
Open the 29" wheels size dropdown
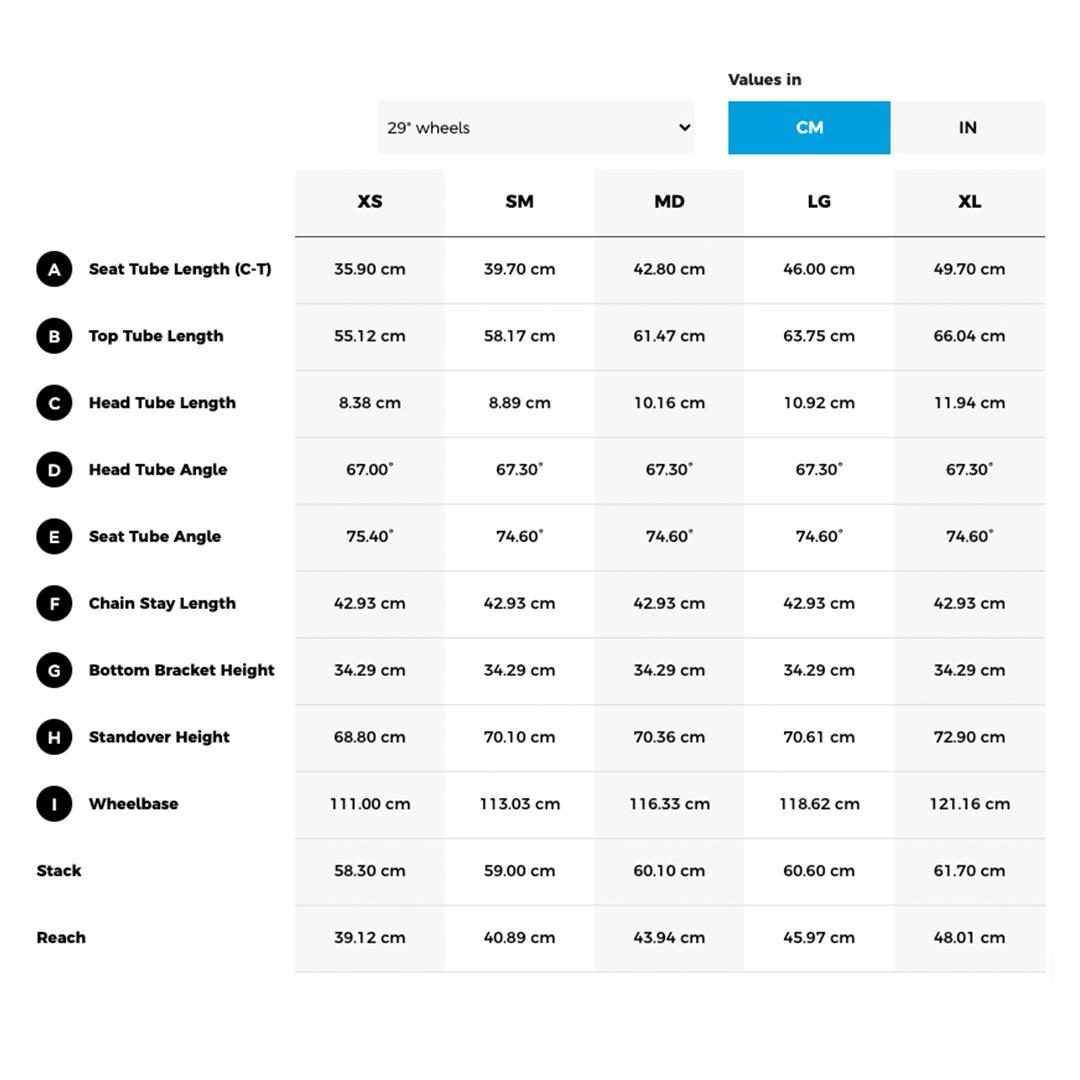pos(535,128)
